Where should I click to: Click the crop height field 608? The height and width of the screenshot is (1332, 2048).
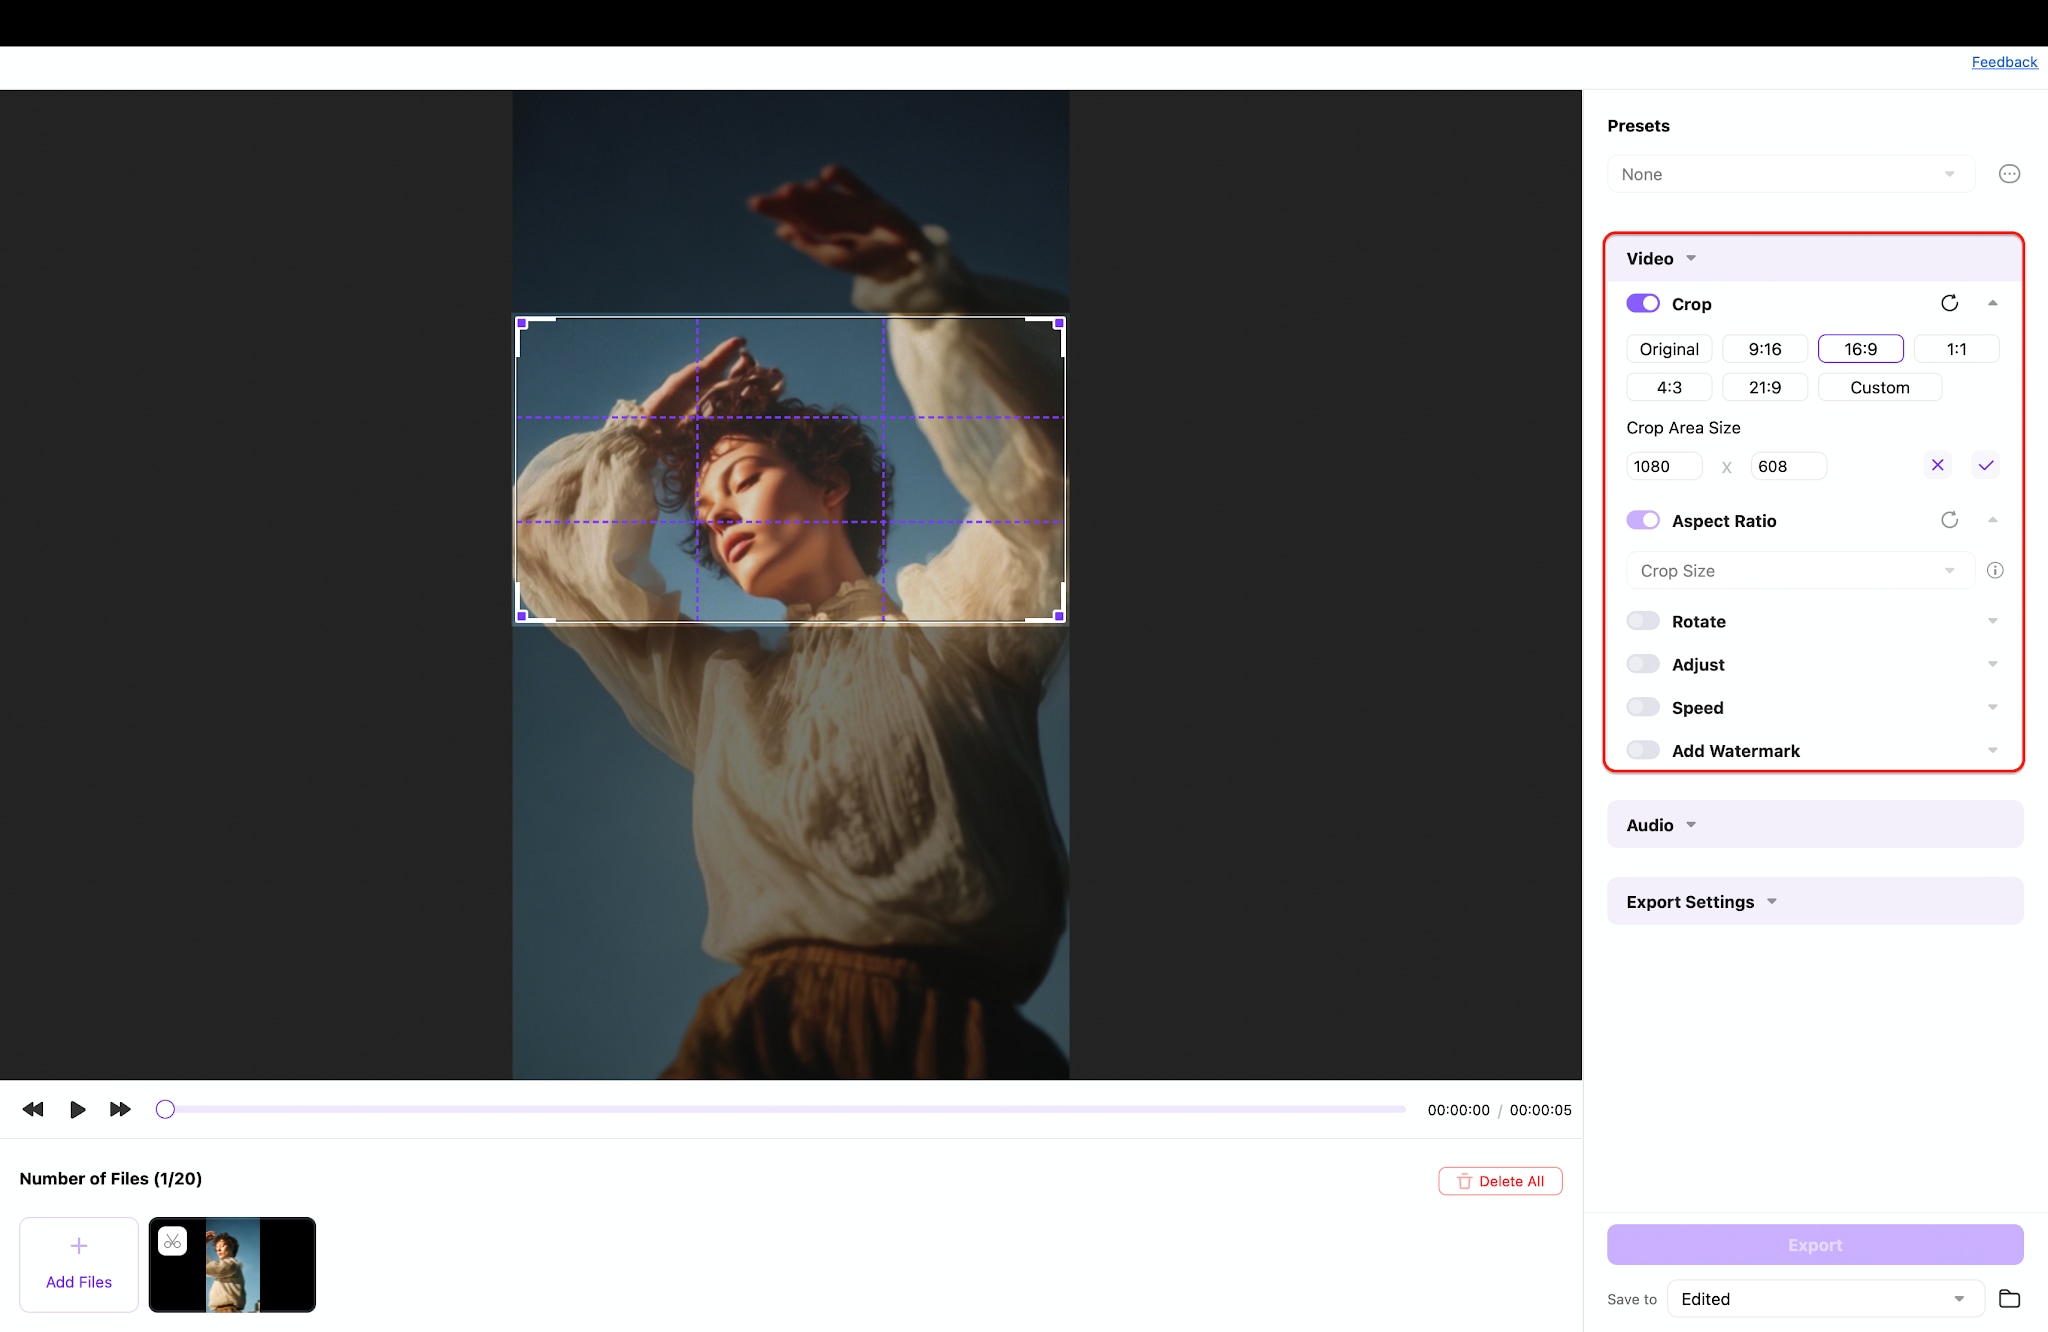tap(1788, 466)
